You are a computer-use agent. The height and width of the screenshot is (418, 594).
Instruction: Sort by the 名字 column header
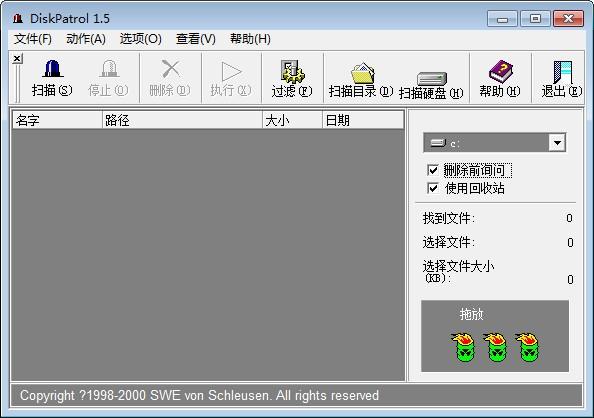click(57, 121)
